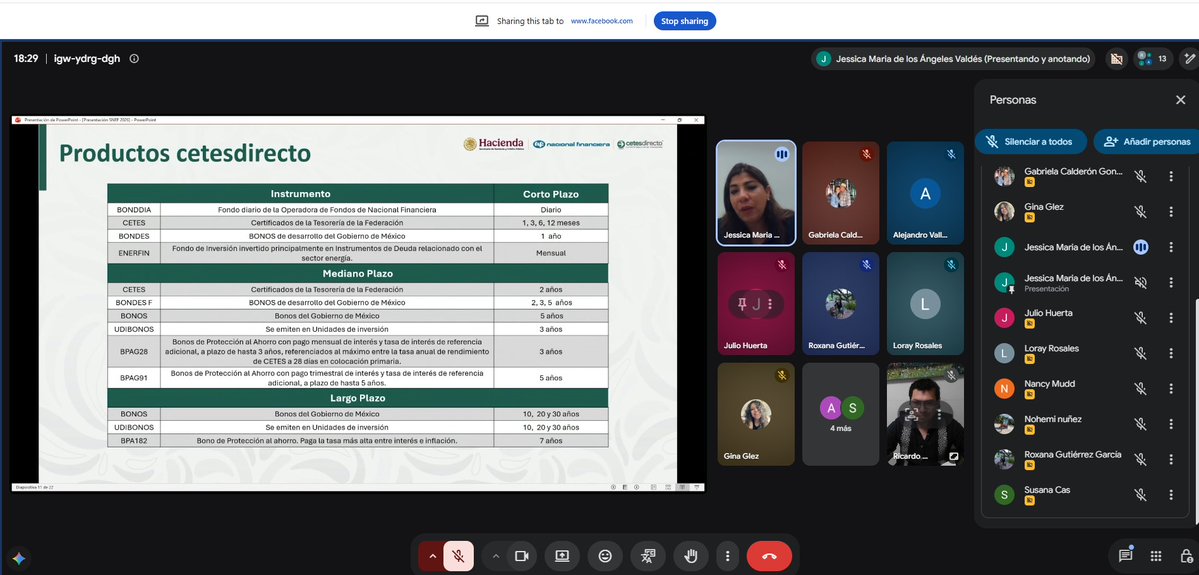
Task: Leave the call with red hang-up button
Action: tap(769, 556)
